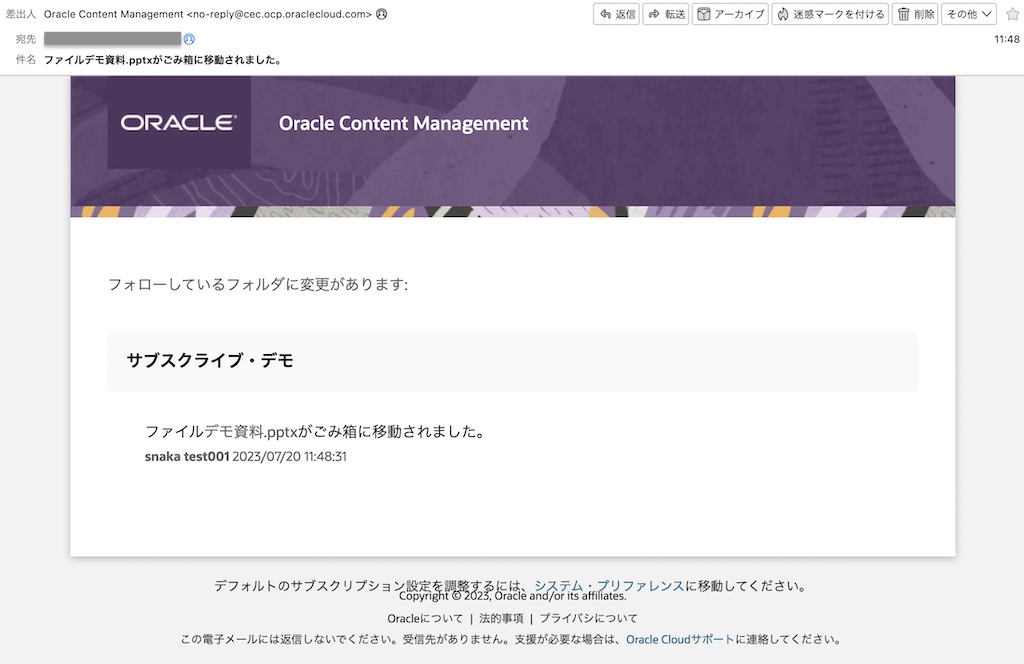Open the Oracle Cloudサポート link

coord(680,639)
